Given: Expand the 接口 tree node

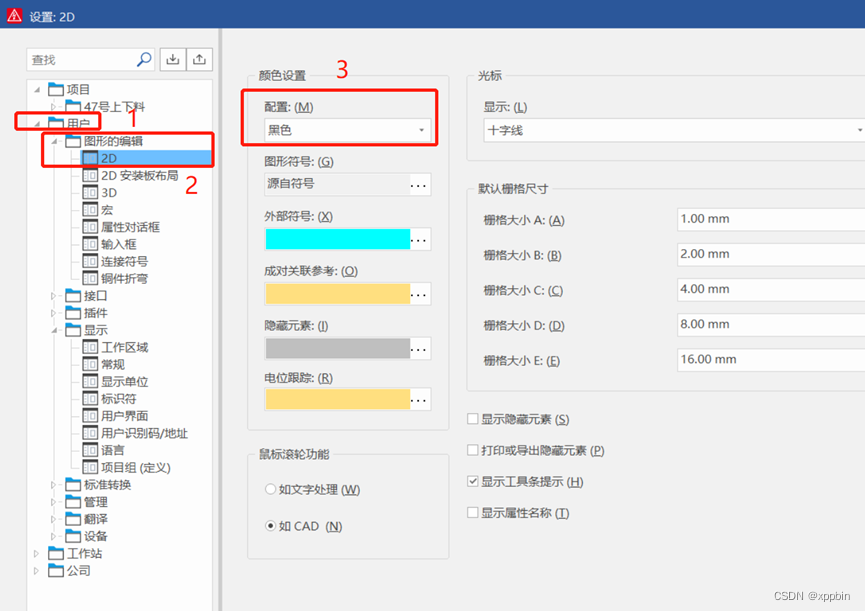Looking at the screenshot, I should (x=54, y=296).
